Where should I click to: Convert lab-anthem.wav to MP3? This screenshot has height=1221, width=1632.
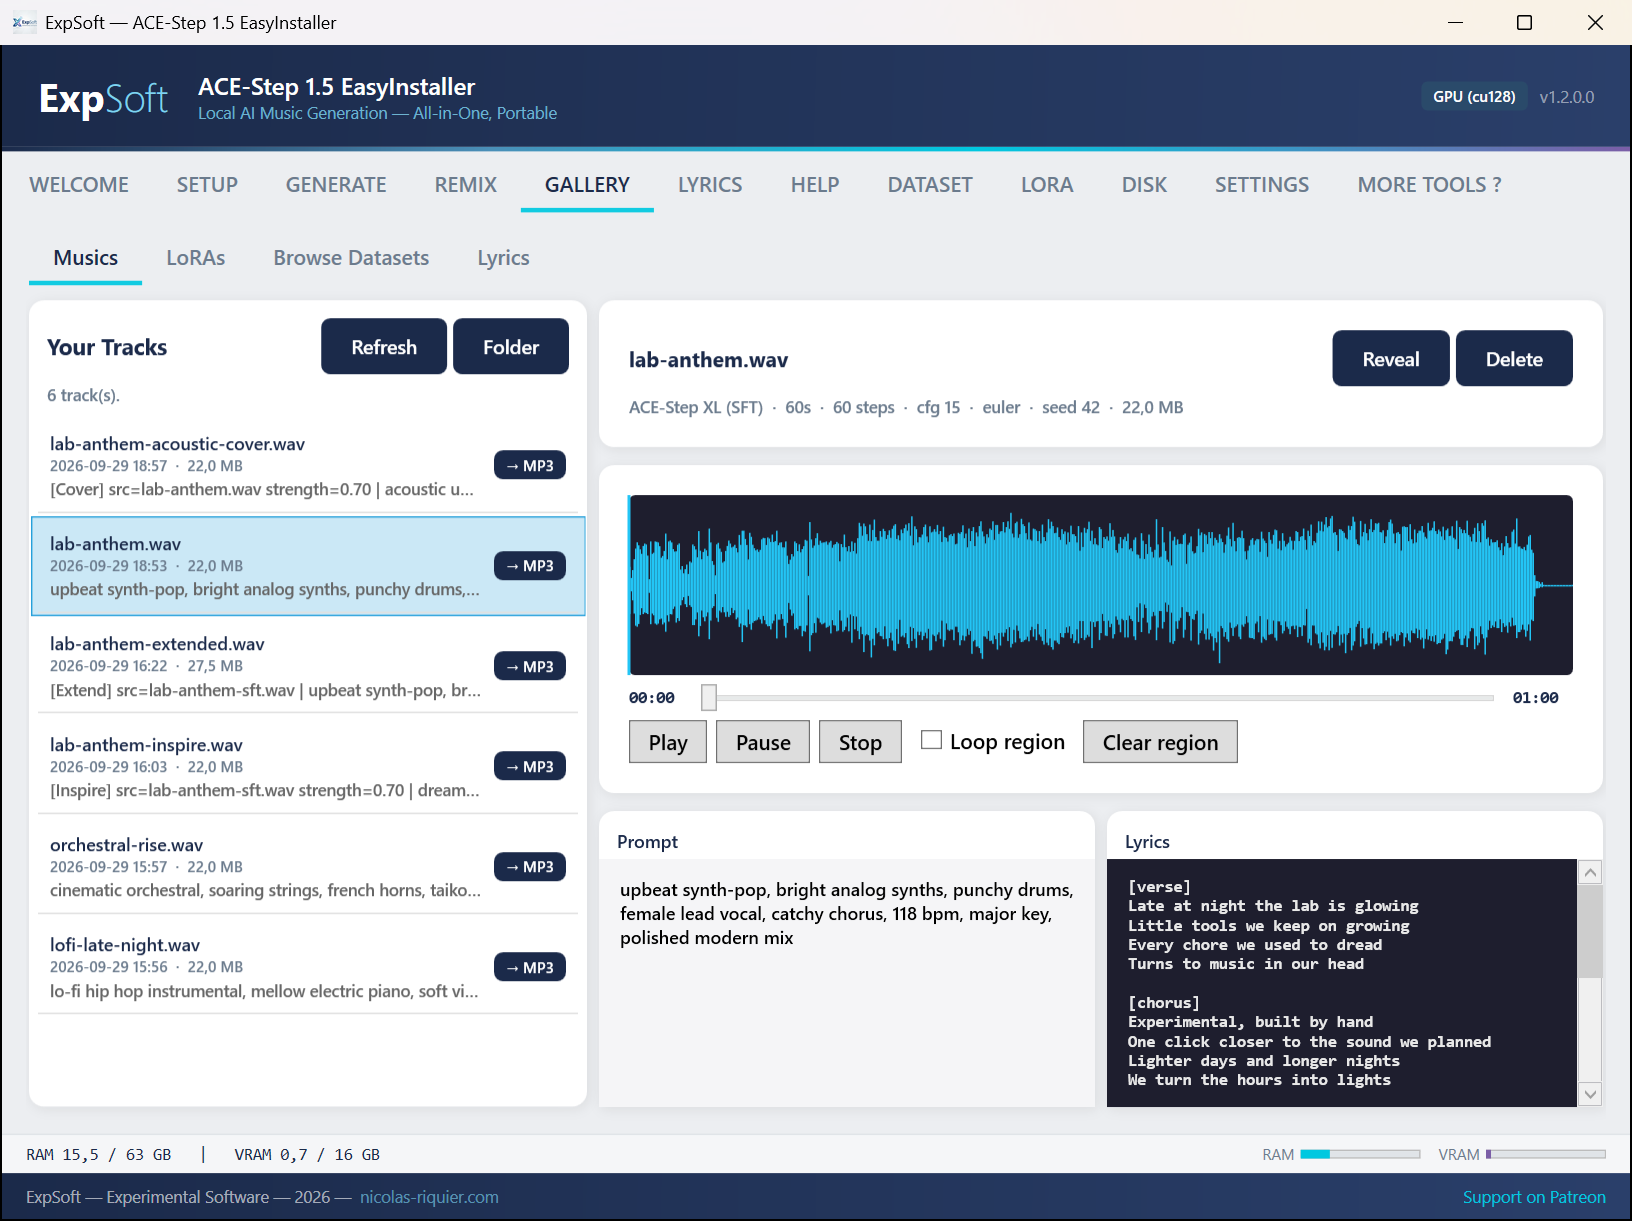click(x=530, y=566)
